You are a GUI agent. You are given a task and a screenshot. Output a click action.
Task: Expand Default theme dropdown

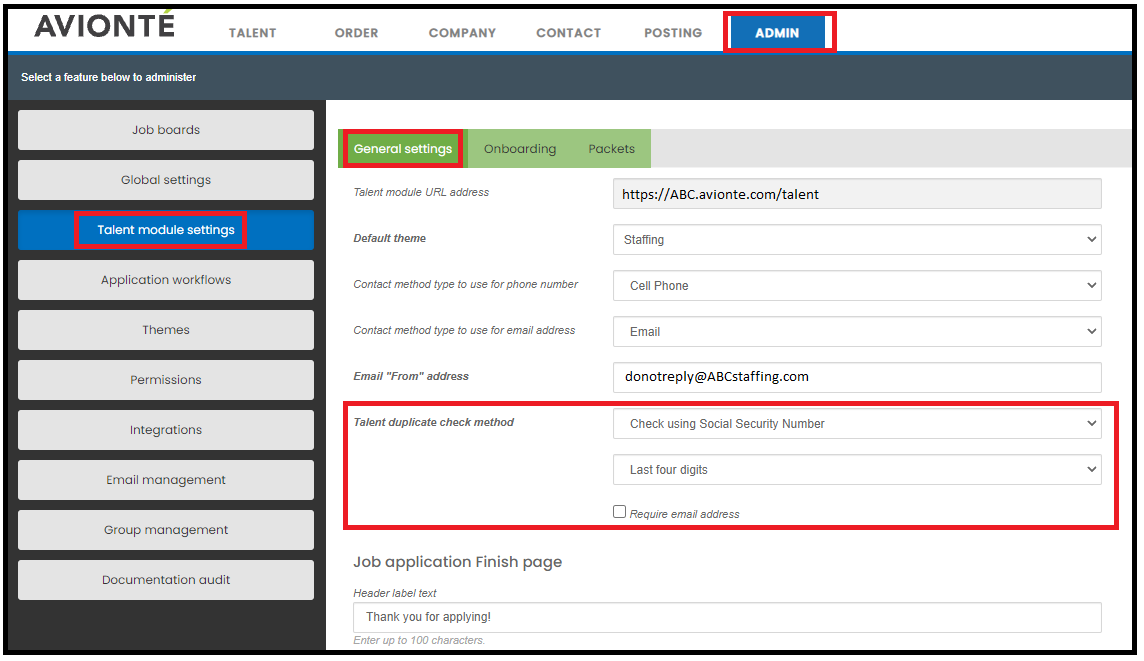pos(857,239)
